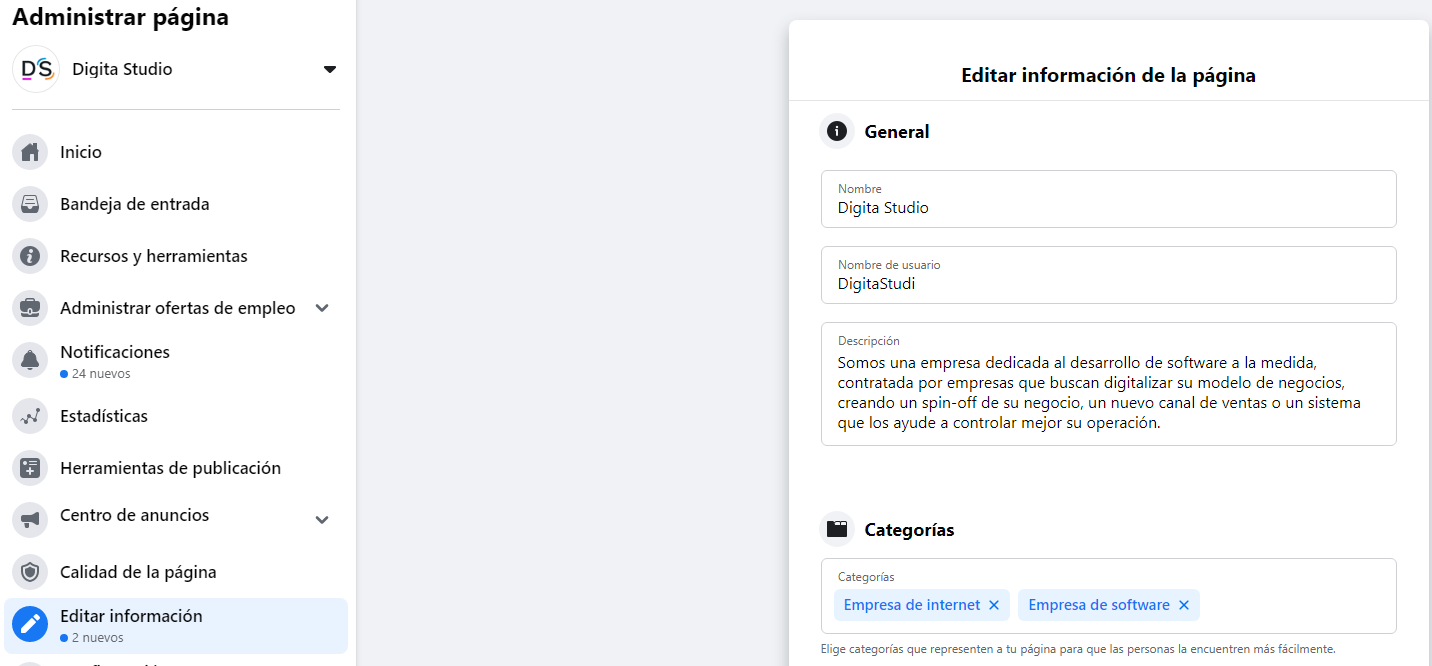Click the Administrar página heading
Screen dimensions: 1432x666
[x=120, y=17]
